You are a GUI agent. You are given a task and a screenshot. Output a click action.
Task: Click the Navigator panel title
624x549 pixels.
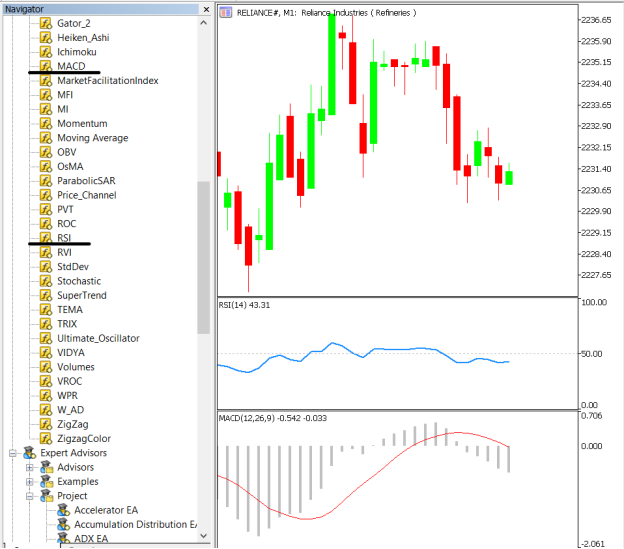tap(24, 9)
